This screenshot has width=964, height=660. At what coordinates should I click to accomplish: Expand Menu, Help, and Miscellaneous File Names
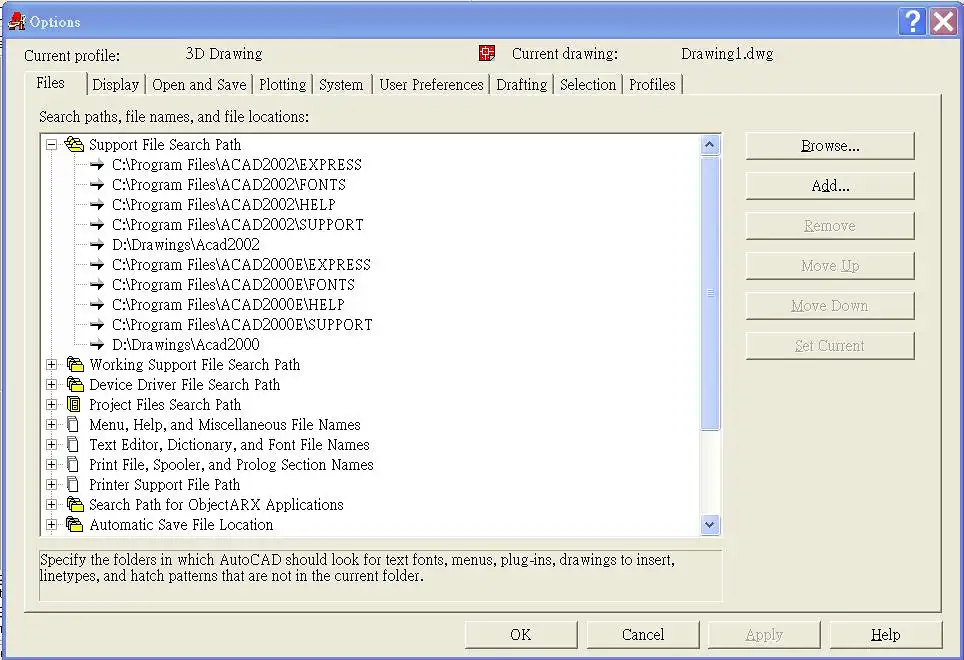pyautogui.click(x=52, y=425)
